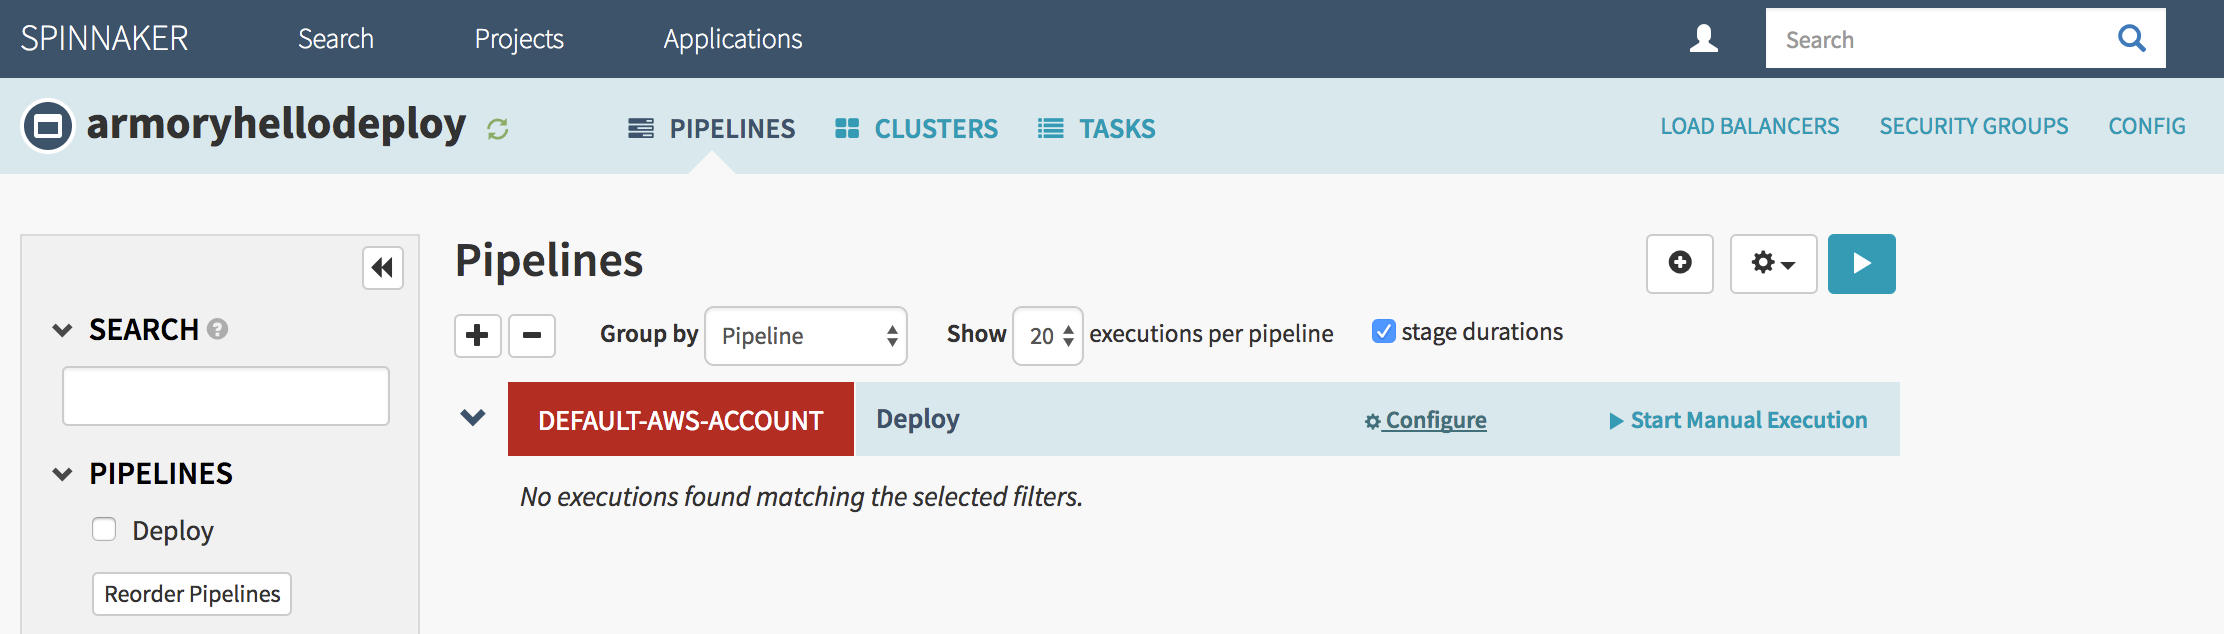The height and width of the screenshot is (634, 2224).
Task: Collapse the Deploy pipeline group chevron
Action: (473, 418)
